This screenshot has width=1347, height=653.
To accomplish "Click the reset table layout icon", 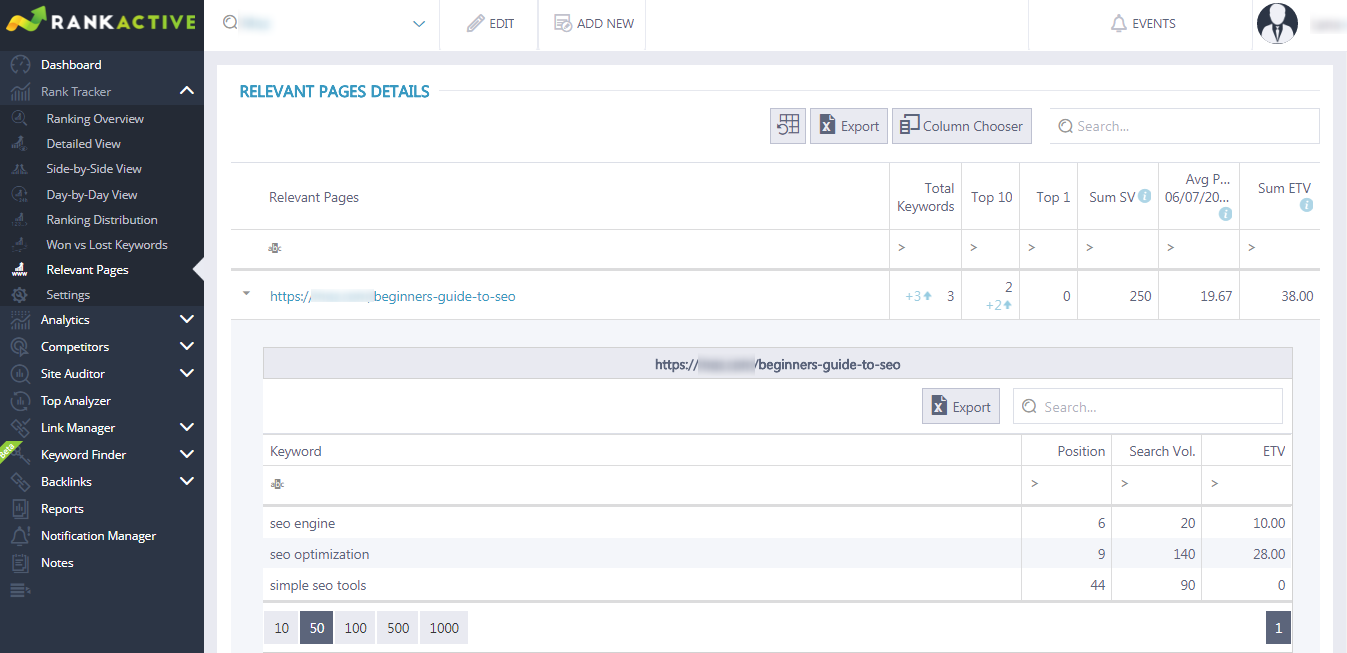I will coord(788,126).
